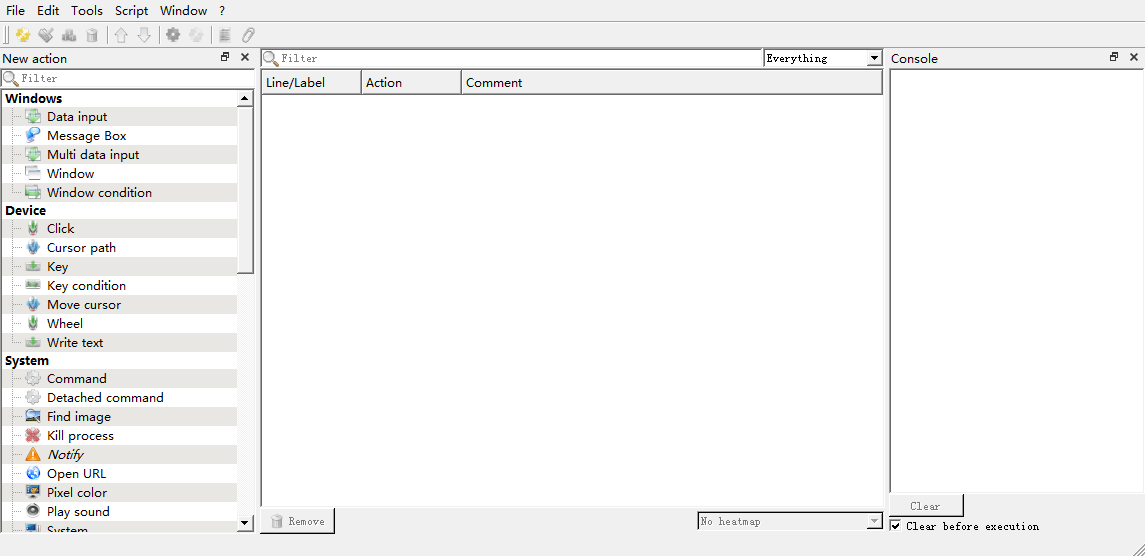The width and height of the screenshot is (1145, 556).
Task: Open the Script menu
Action: click(131, 11)
